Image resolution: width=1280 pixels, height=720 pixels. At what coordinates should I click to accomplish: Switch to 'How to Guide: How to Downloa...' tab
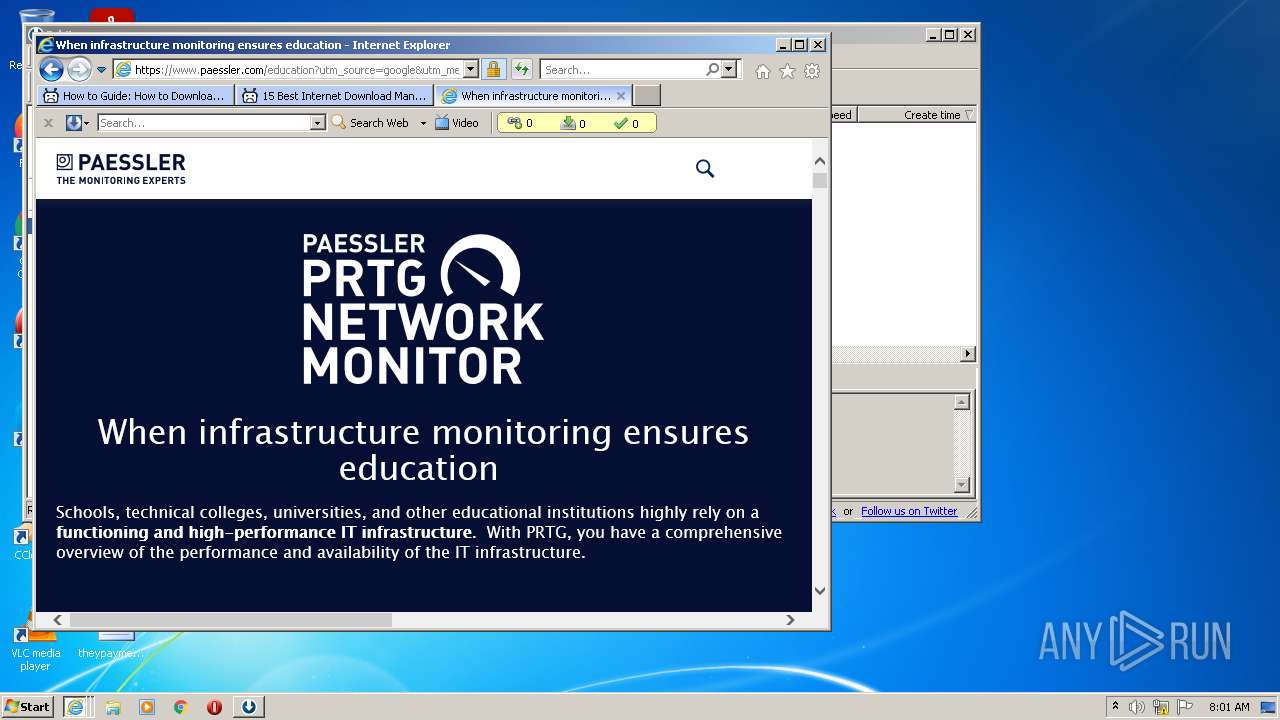[136, 96]
